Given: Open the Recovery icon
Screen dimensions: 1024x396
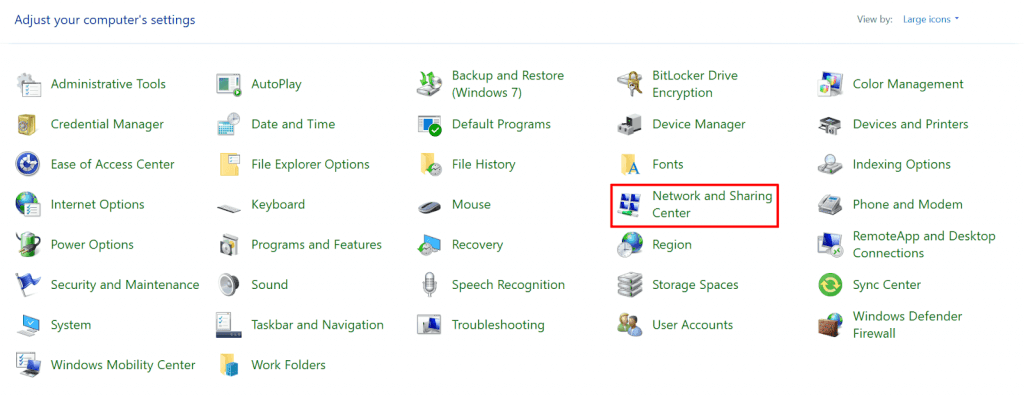Looking at the screenshot, I should coord(429,244).
